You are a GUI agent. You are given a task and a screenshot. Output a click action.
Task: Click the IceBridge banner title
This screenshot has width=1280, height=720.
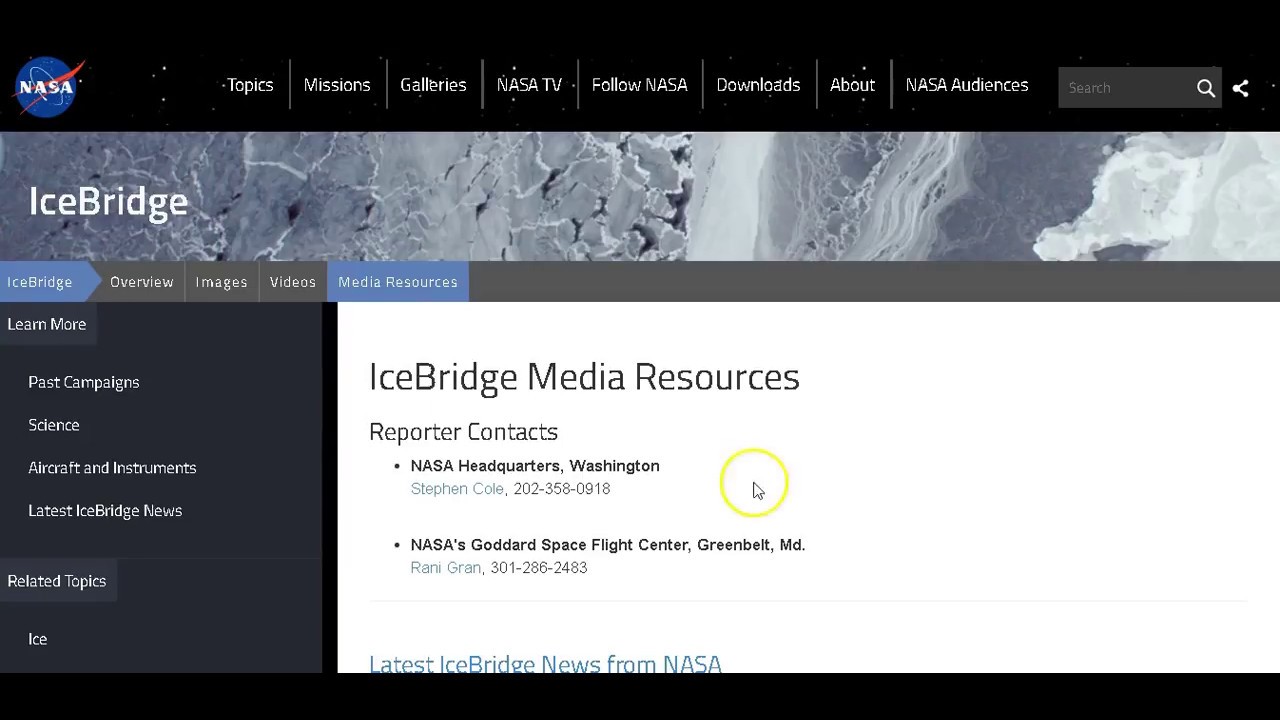108,201
